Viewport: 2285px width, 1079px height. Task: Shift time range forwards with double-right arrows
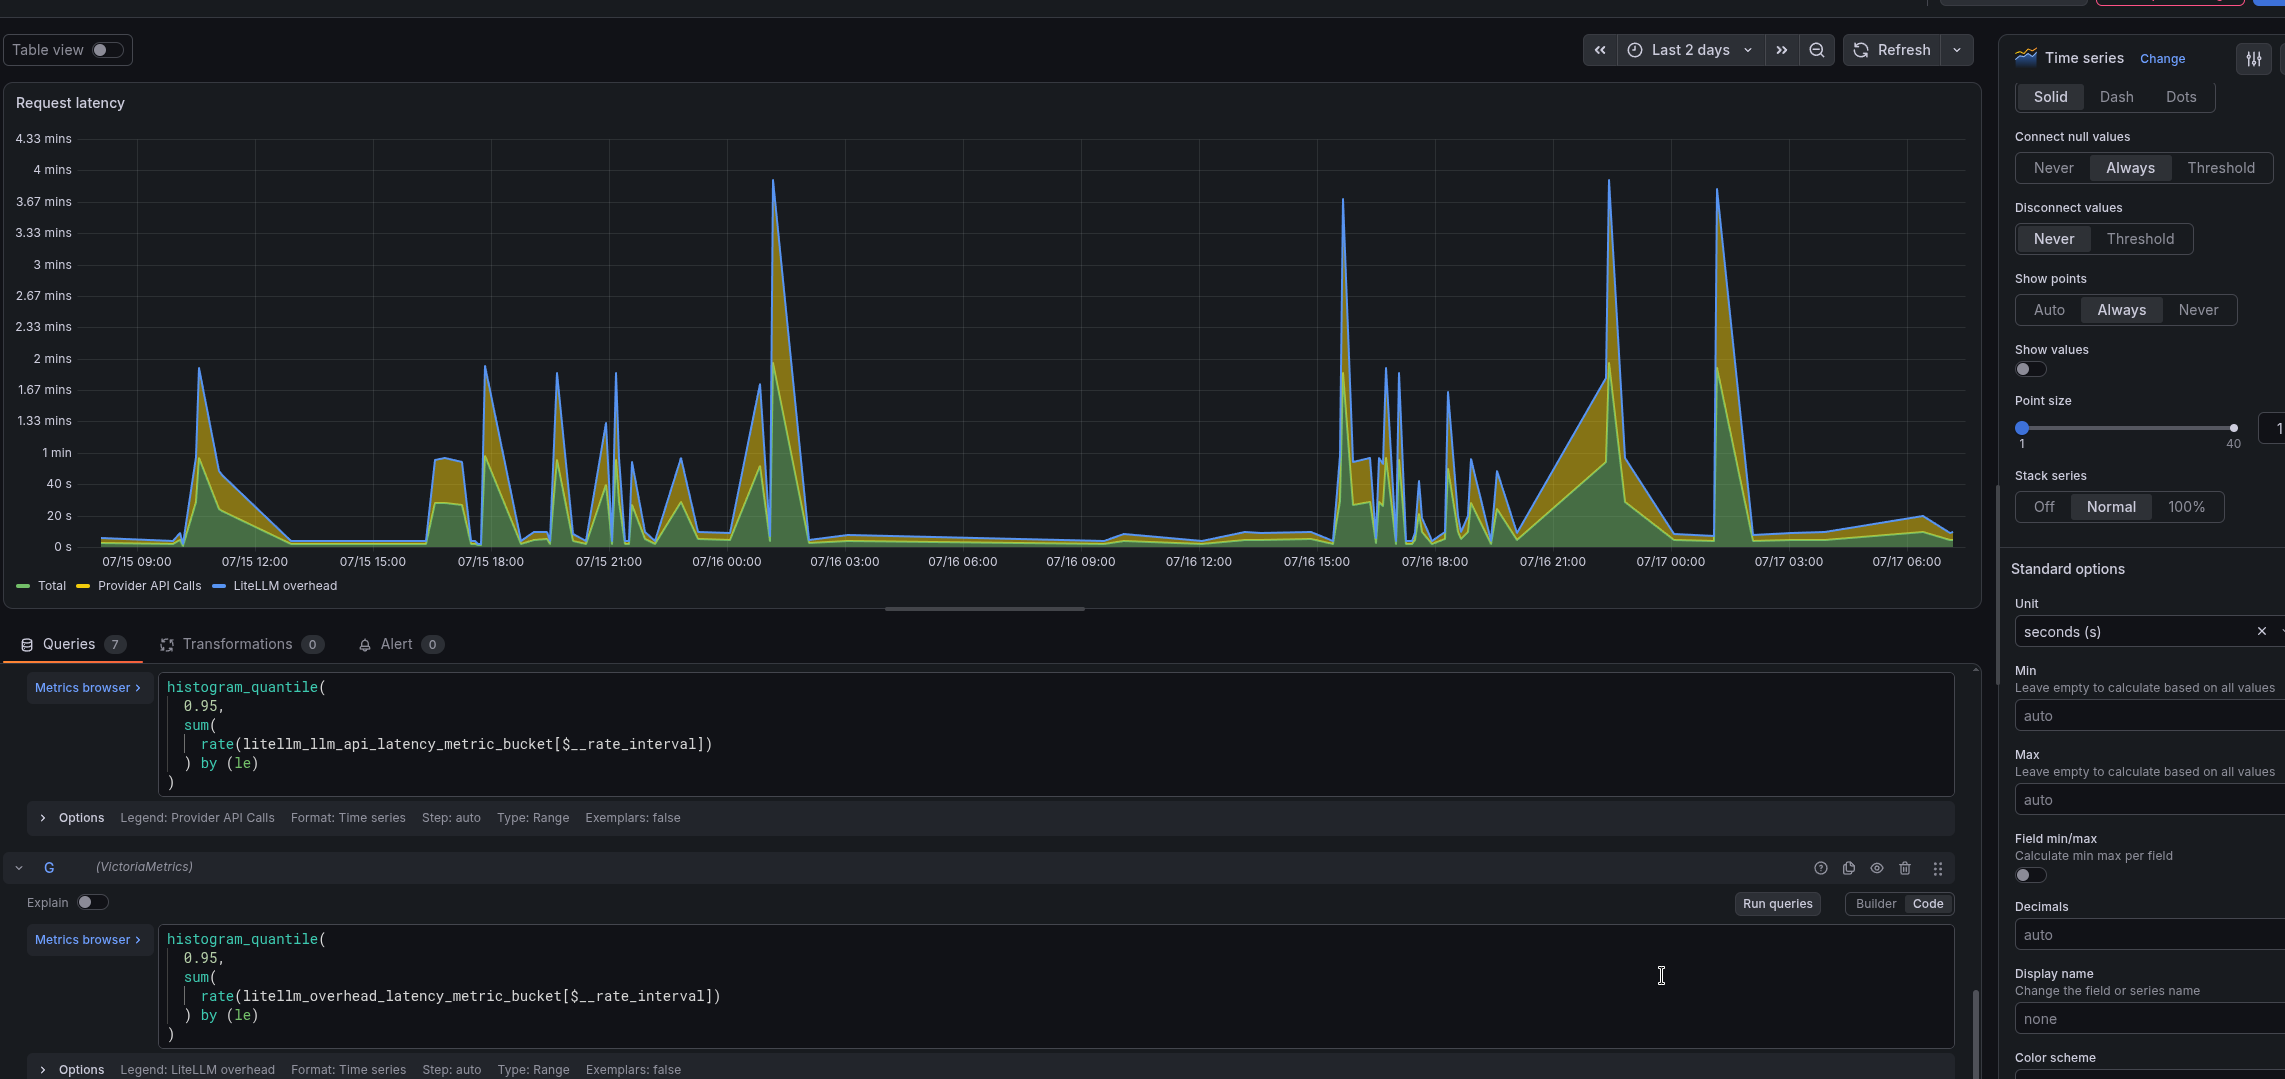1782,50
